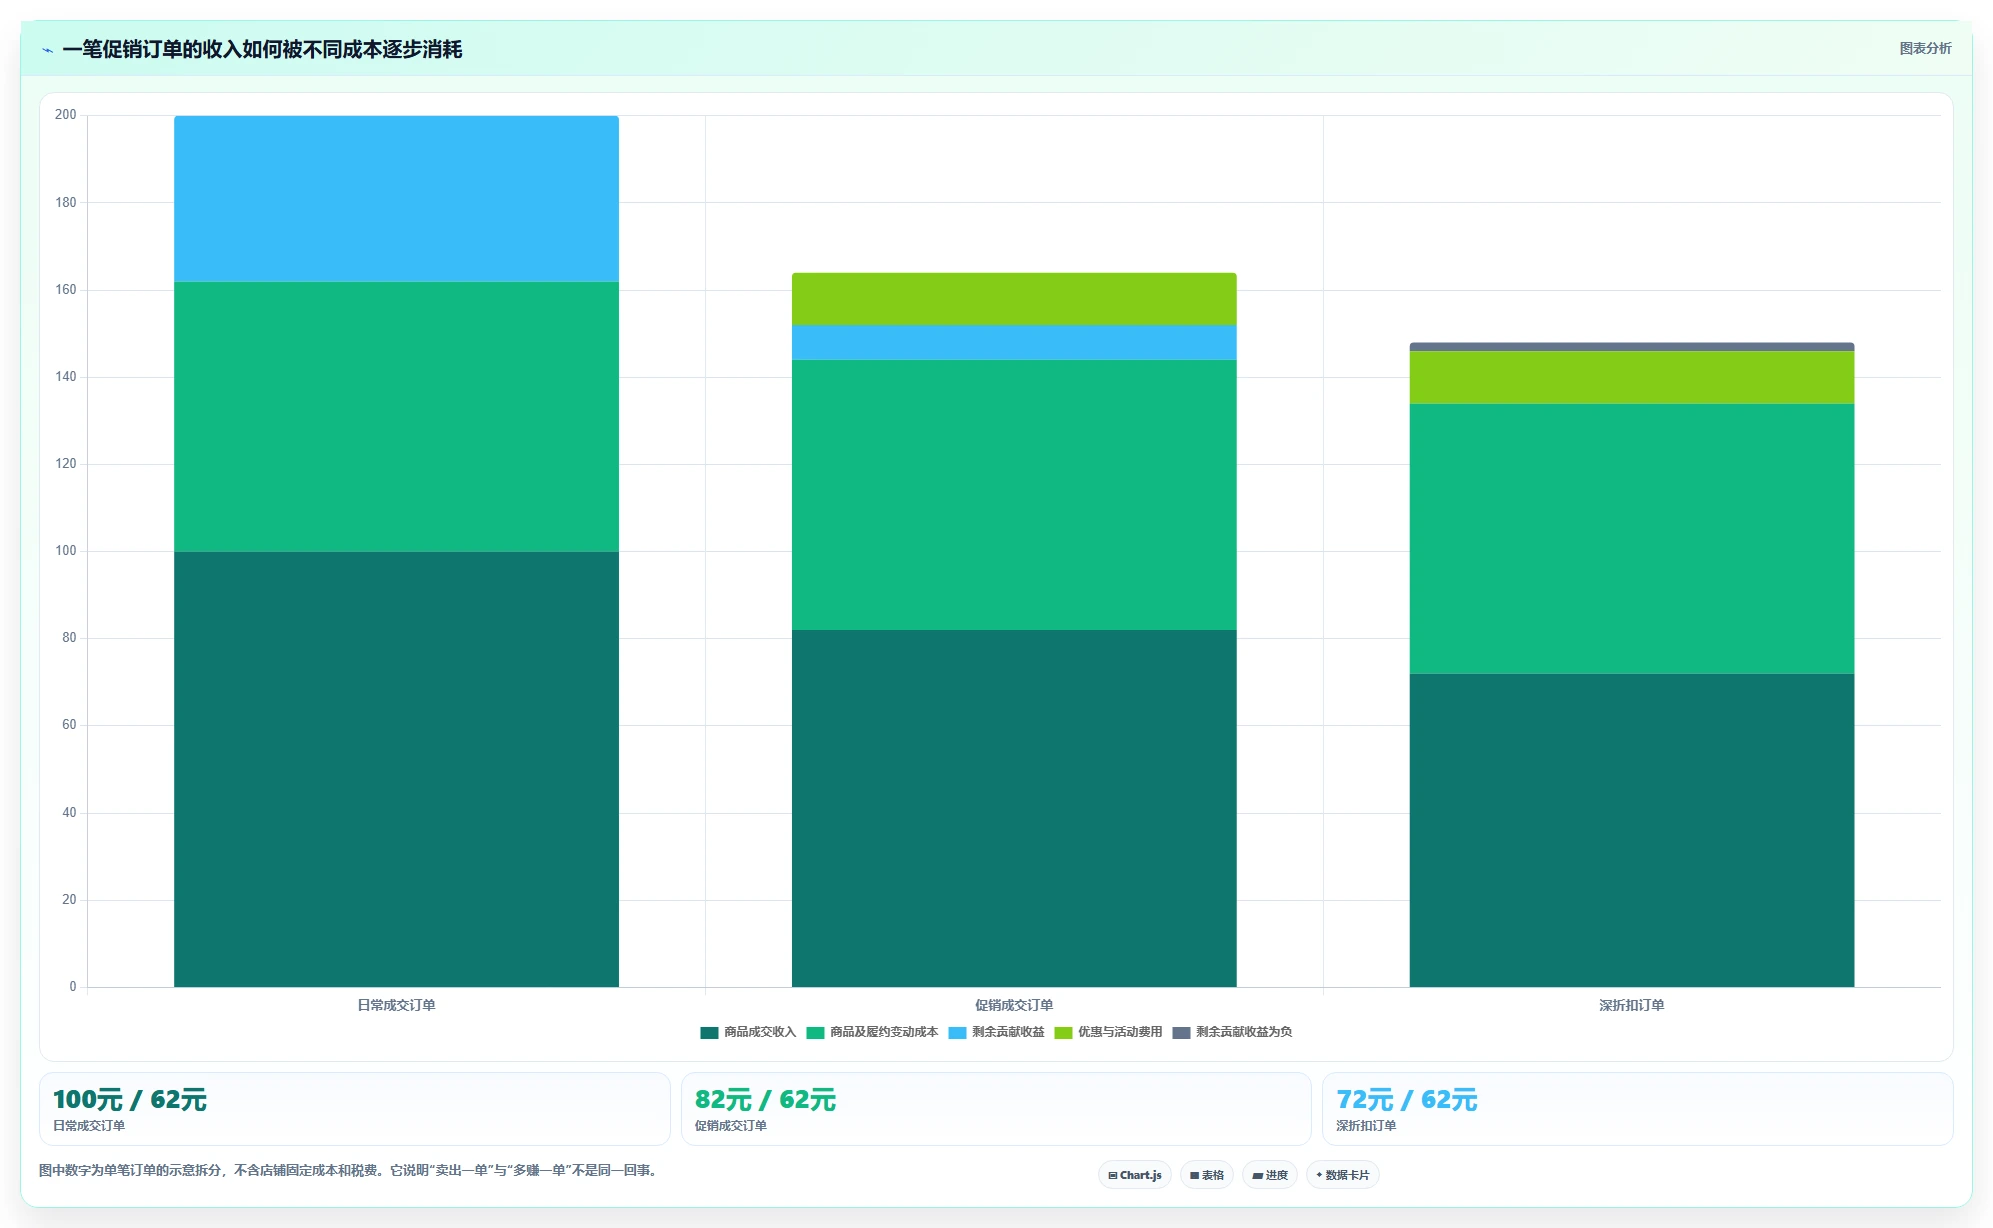The height and width of the screenshot is (1228, 1993).
Task: Select the title 一笔促销订单的收入如何被不同成本逐步消耗
Action: coord(262,49)
